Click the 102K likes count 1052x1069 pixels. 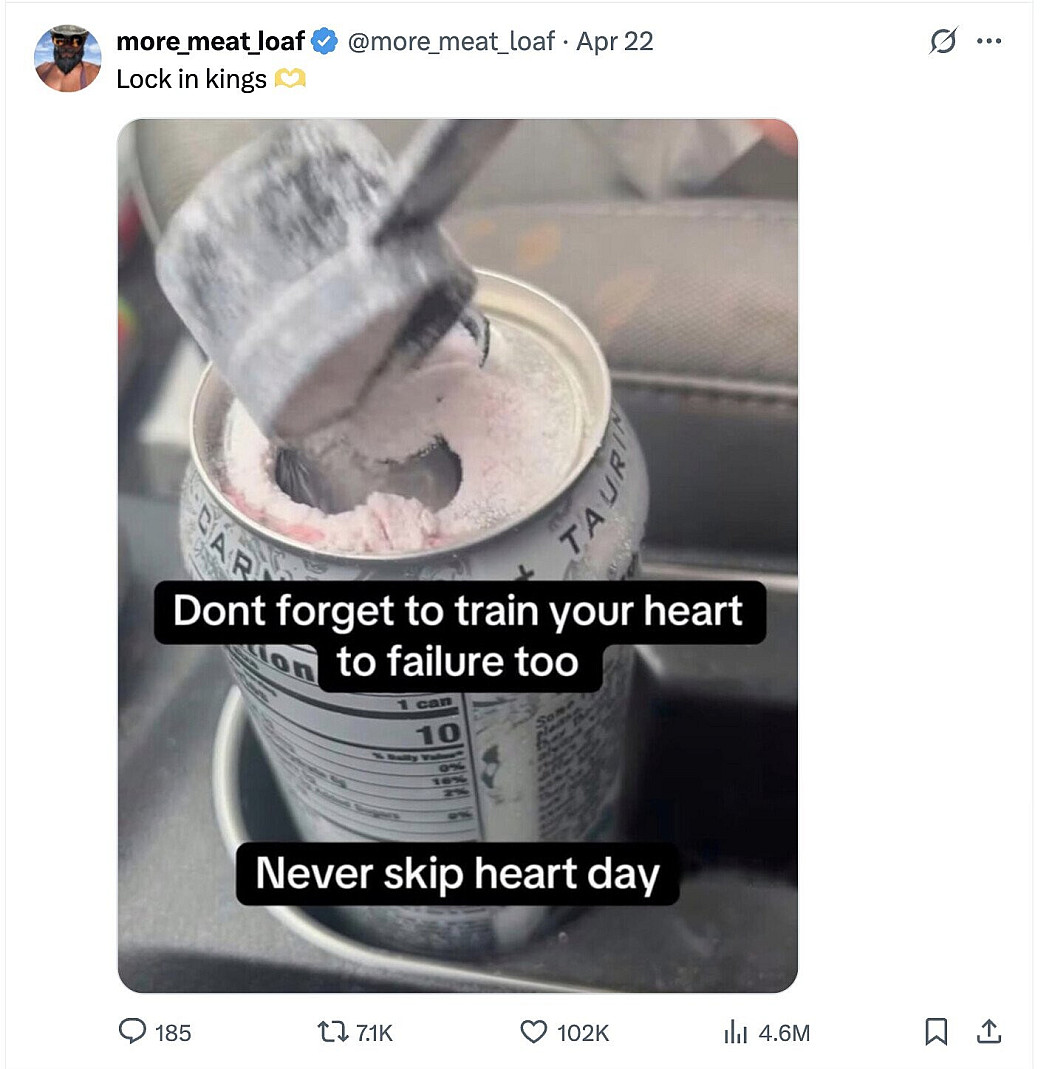583,1033
